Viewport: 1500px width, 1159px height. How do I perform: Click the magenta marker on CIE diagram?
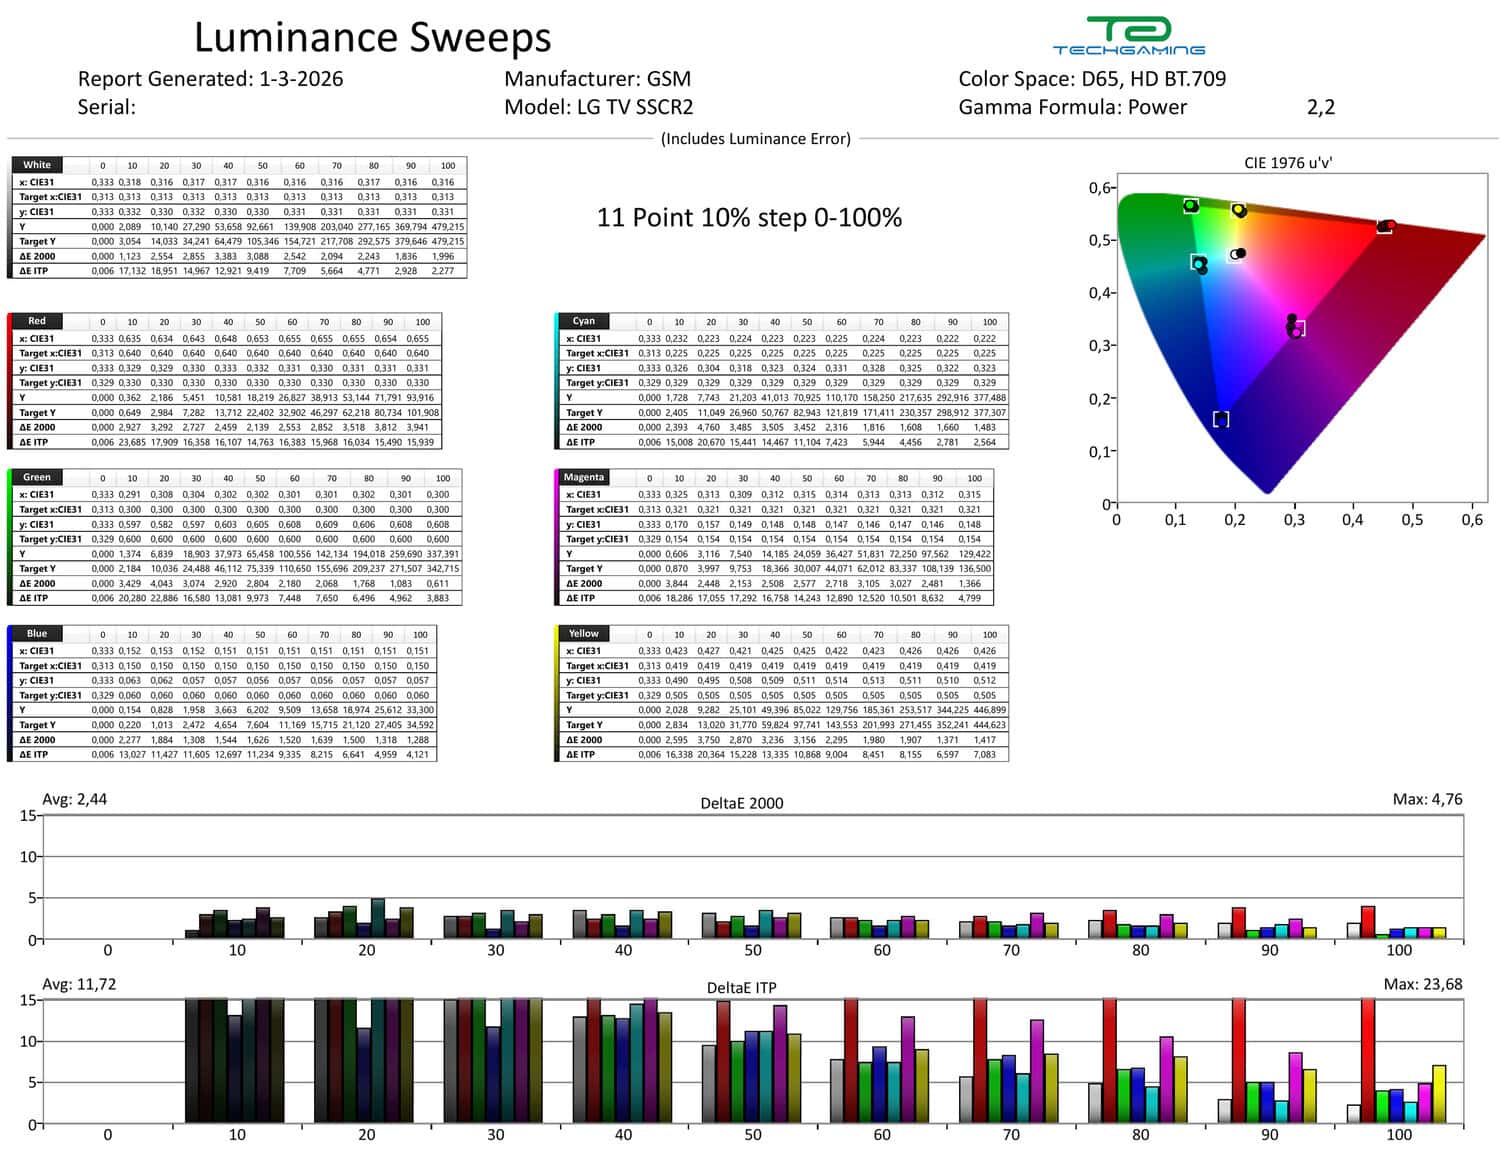(1296, 327)
